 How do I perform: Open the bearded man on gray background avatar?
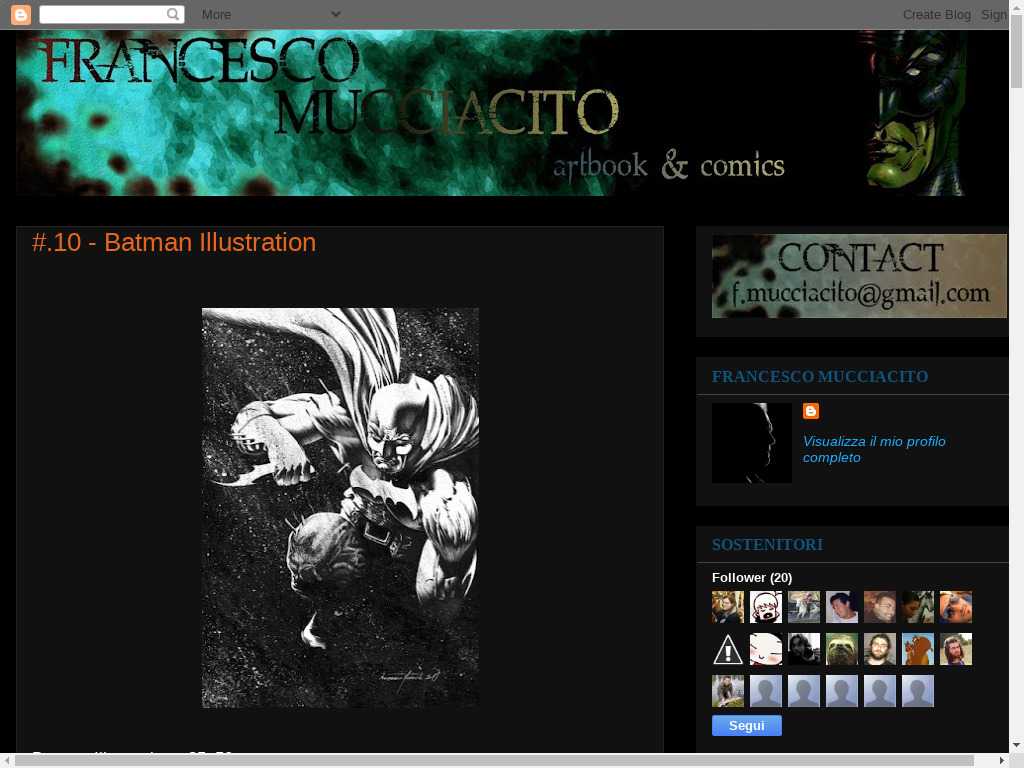(880, 649)
